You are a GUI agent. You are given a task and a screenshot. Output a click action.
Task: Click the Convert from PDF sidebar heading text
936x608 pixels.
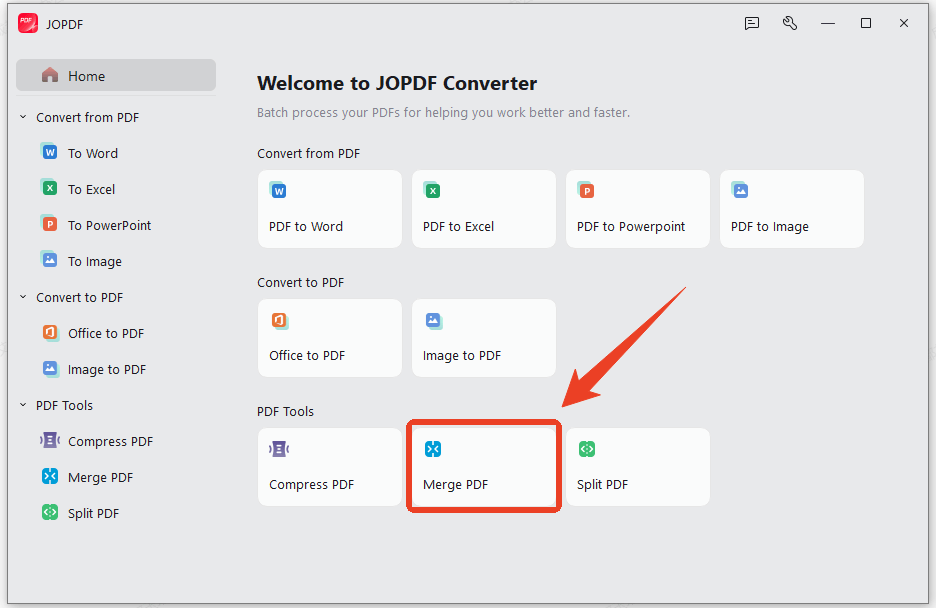[87, 118]
